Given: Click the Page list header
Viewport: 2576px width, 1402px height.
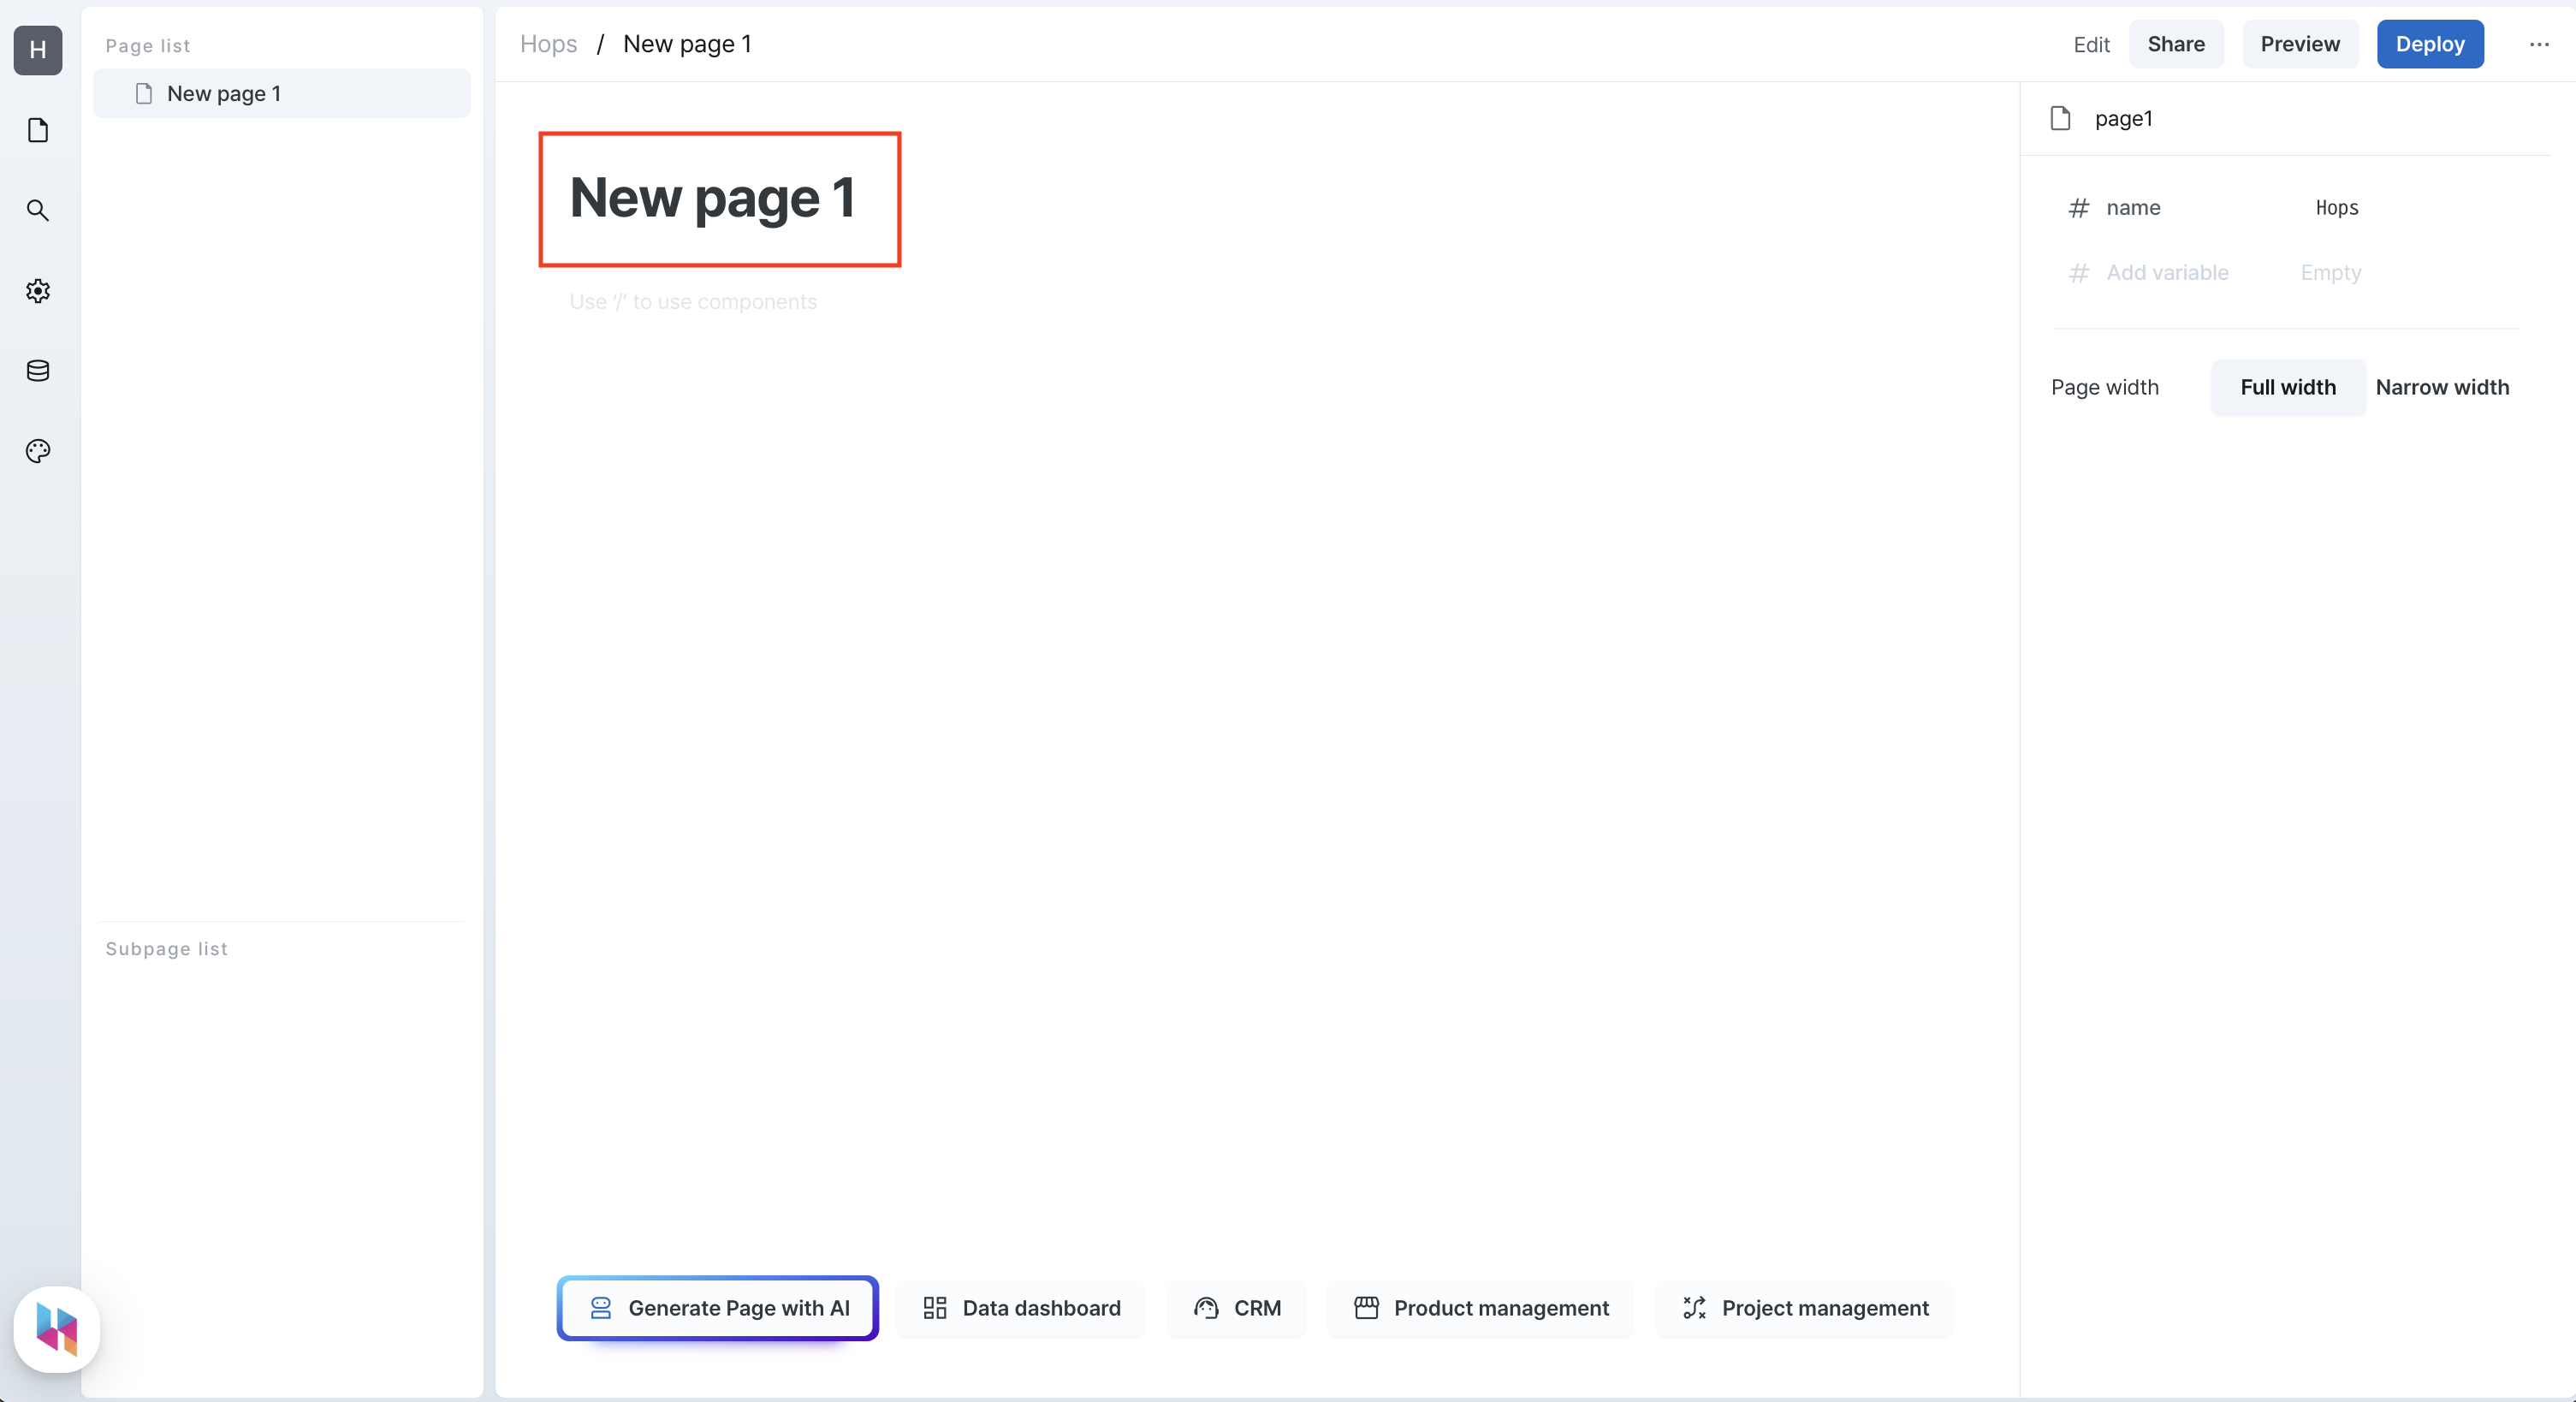Looking at the screenshot, I should [x=148, y=45].
